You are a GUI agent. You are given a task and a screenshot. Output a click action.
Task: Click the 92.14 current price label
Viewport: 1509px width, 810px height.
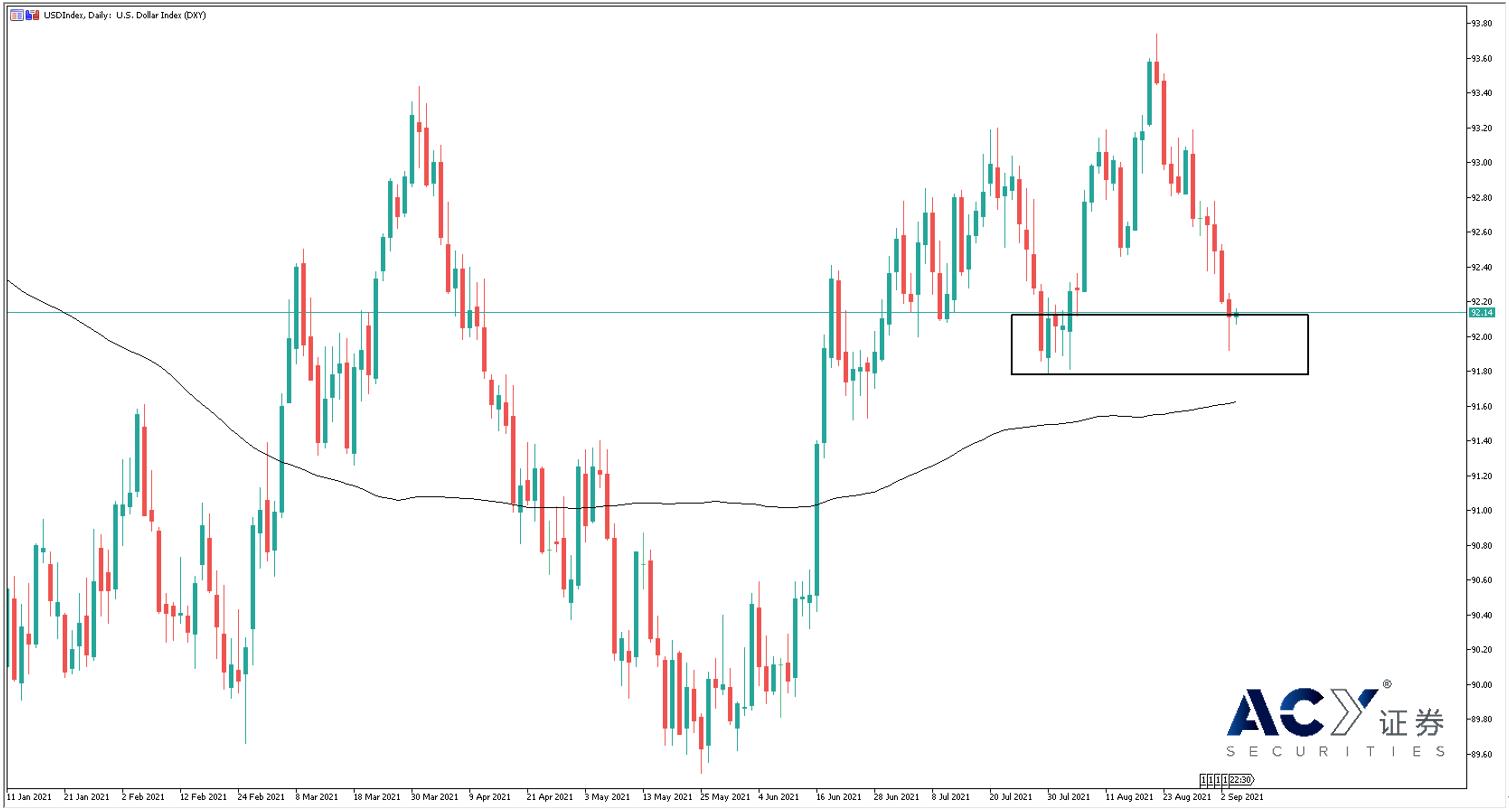pos(1481,312)
